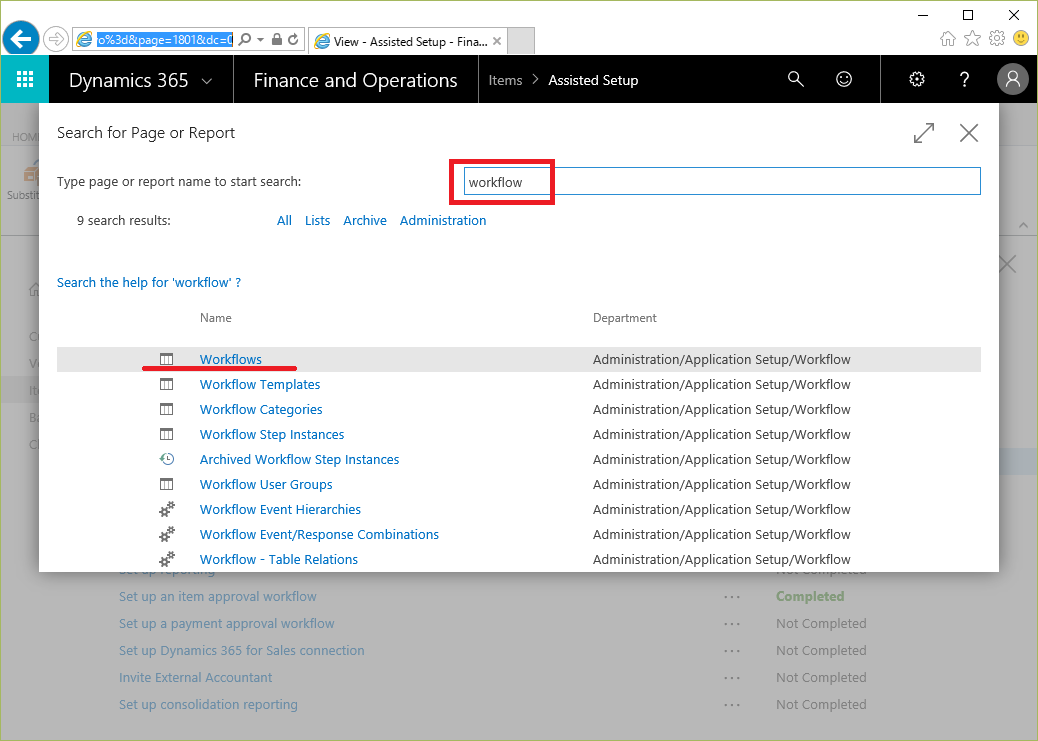This screenshot has width=1038, height=741.
Task: Open the app launcher waffle icon
Action: pos(24,80)
